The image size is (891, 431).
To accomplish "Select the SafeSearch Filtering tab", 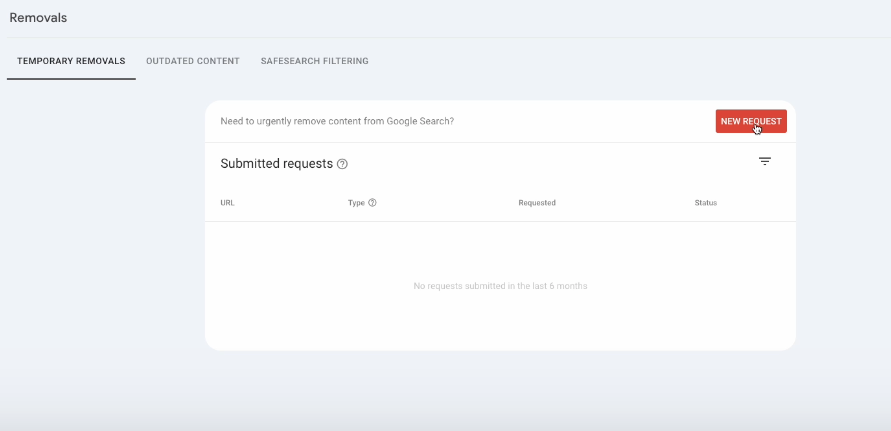I will click(x=314, y=61).
